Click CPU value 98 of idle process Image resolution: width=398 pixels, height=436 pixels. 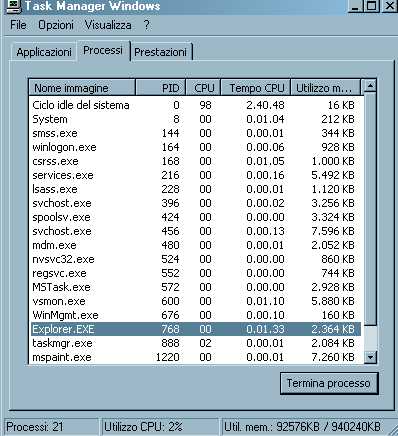(x=205, y=105)
